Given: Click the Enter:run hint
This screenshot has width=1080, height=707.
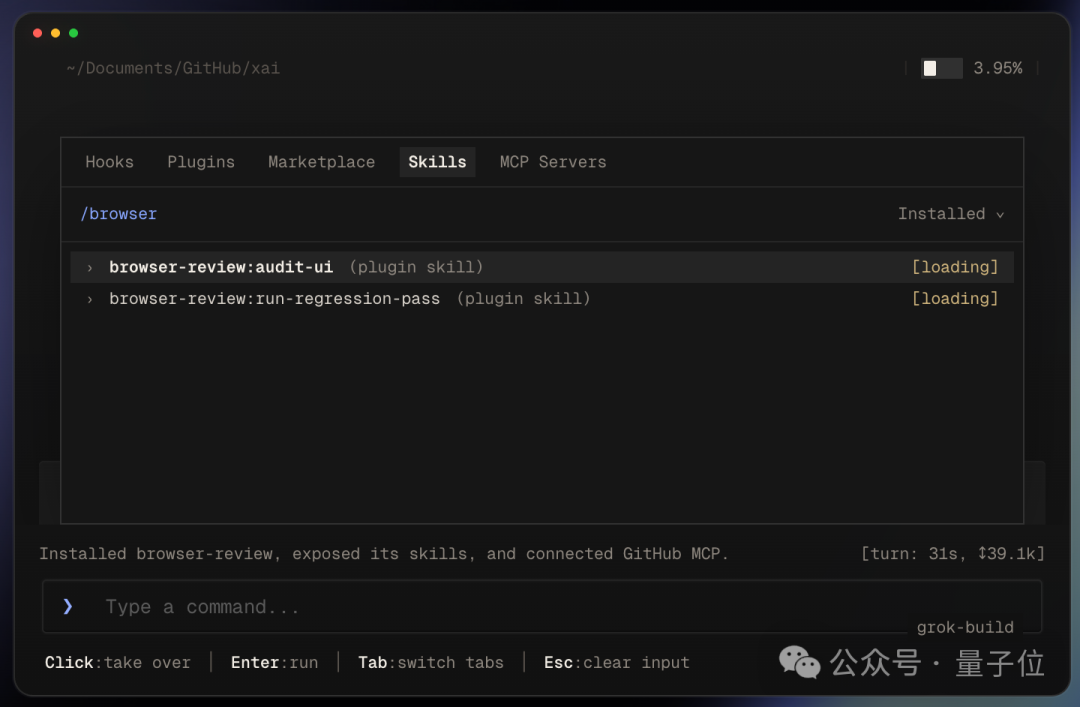Looking at the screenshot, I should [x=274, y=662].
